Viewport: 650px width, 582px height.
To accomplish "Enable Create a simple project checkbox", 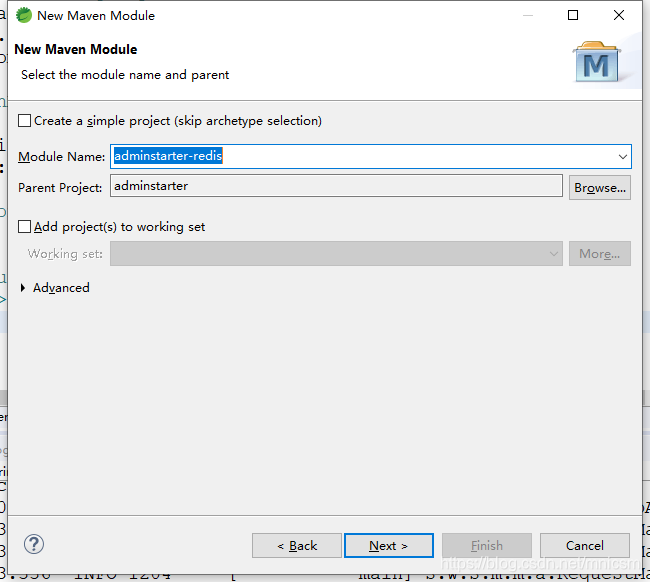I will tap(24, 121).
